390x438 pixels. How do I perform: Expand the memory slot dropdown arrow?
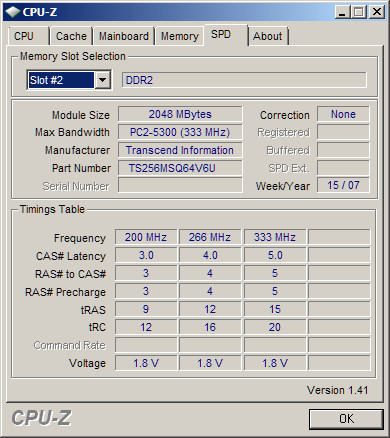pos(103,80)
